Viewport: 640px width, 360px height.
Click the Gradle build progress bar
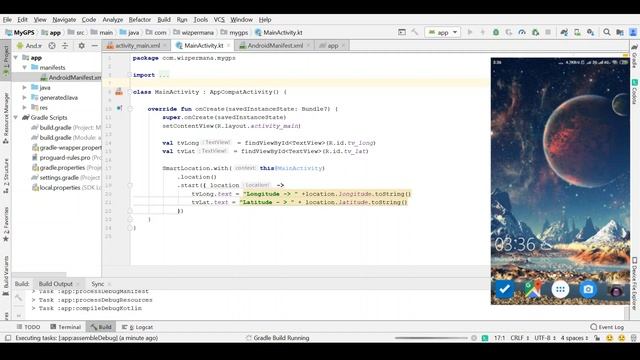(x=431, y=338)
